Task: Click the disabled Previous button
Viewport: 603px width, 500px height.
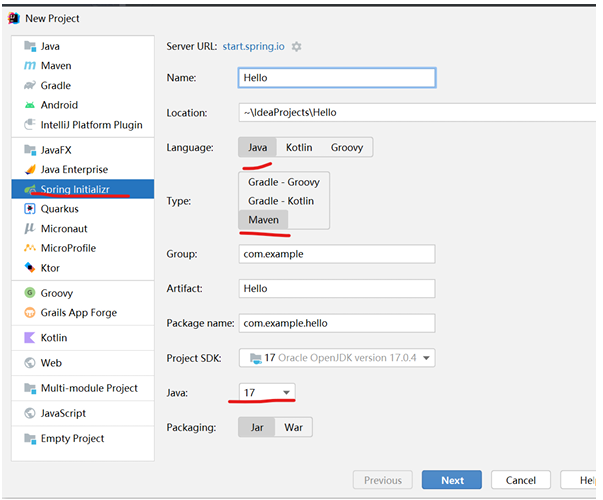Action: point(383,480)
